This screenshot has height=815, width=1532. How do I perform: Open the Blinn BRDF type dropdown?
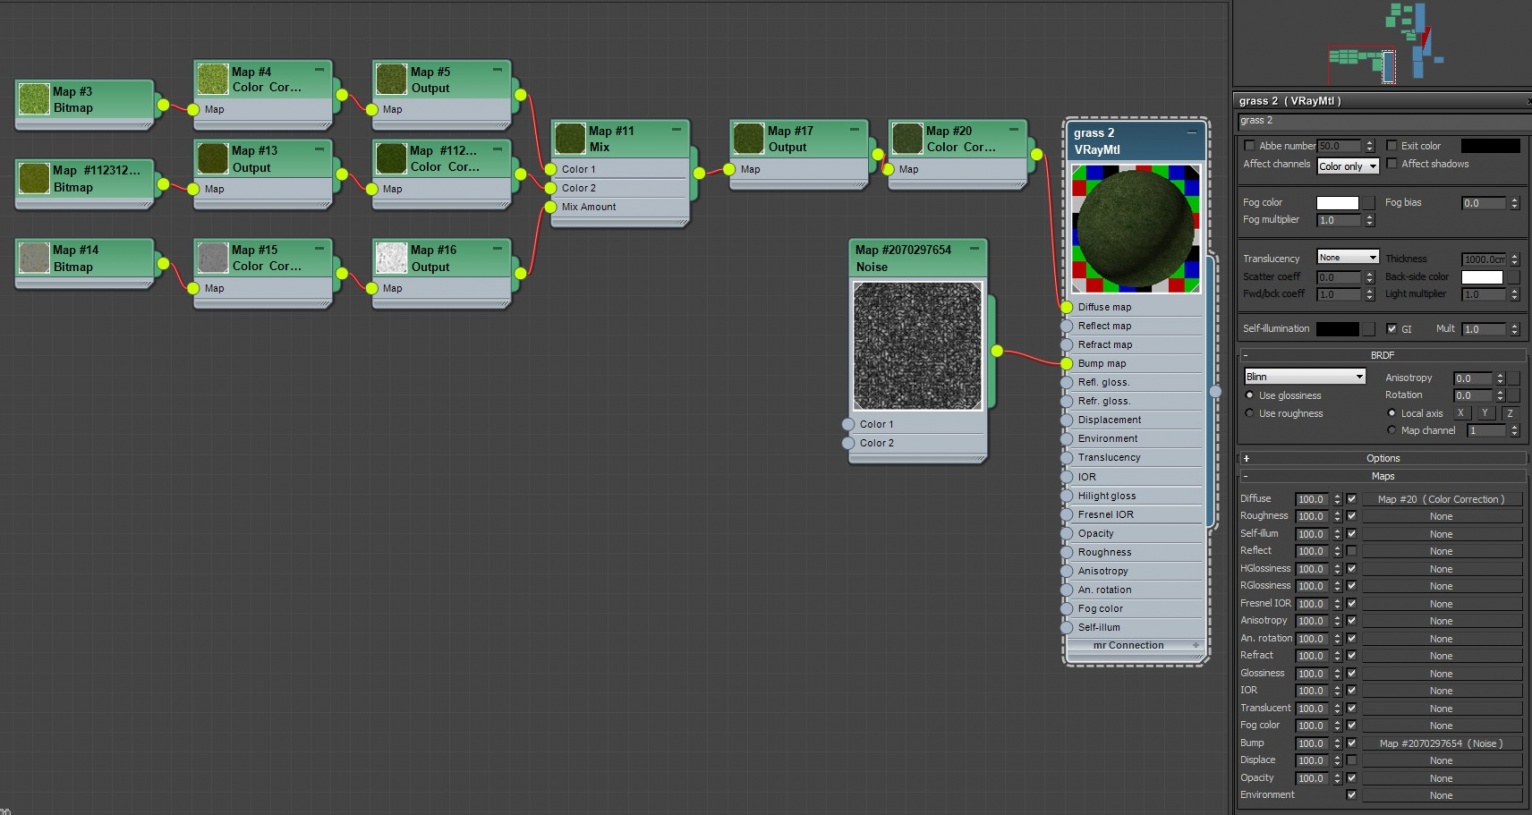[1305, 376]
